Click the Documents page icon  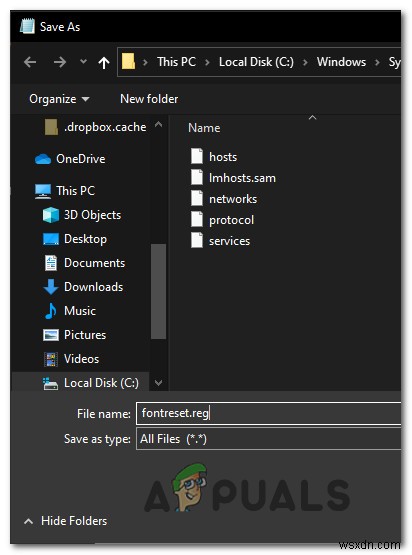point(51,263)
